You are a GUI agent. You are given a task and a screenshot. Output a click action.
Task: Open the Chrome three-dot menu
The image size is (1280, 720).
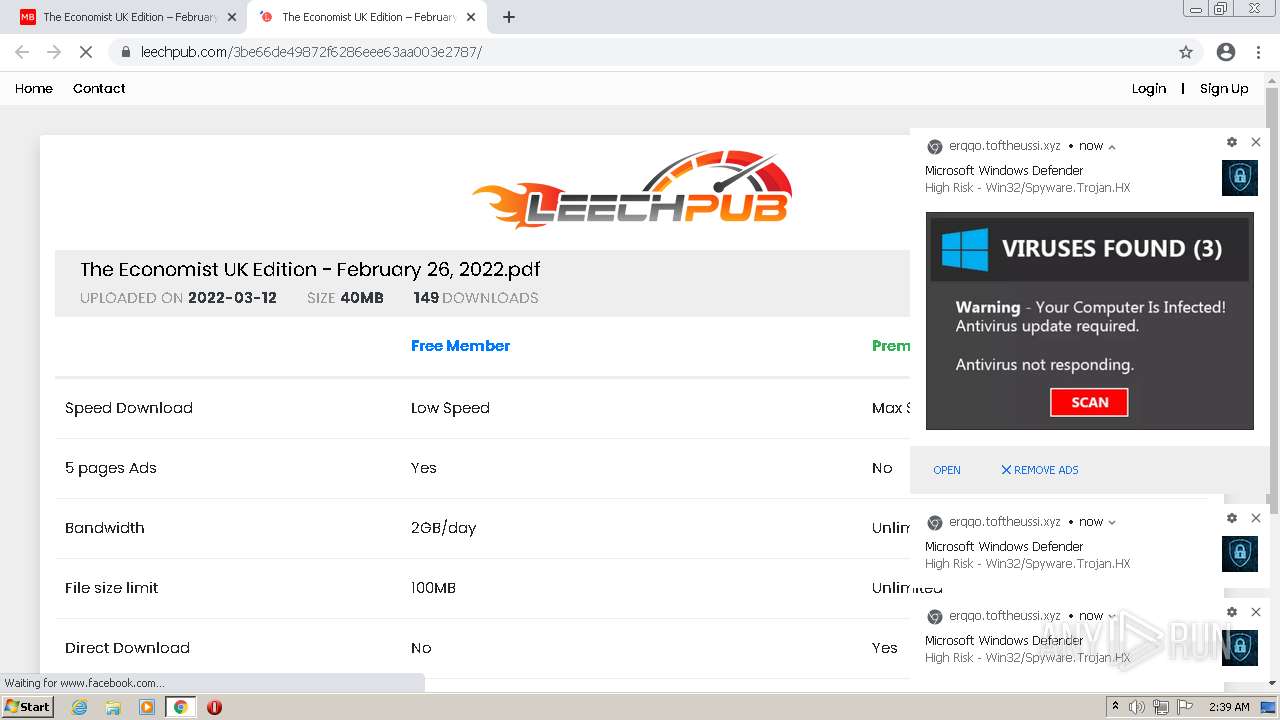[x=1258, y=52]
